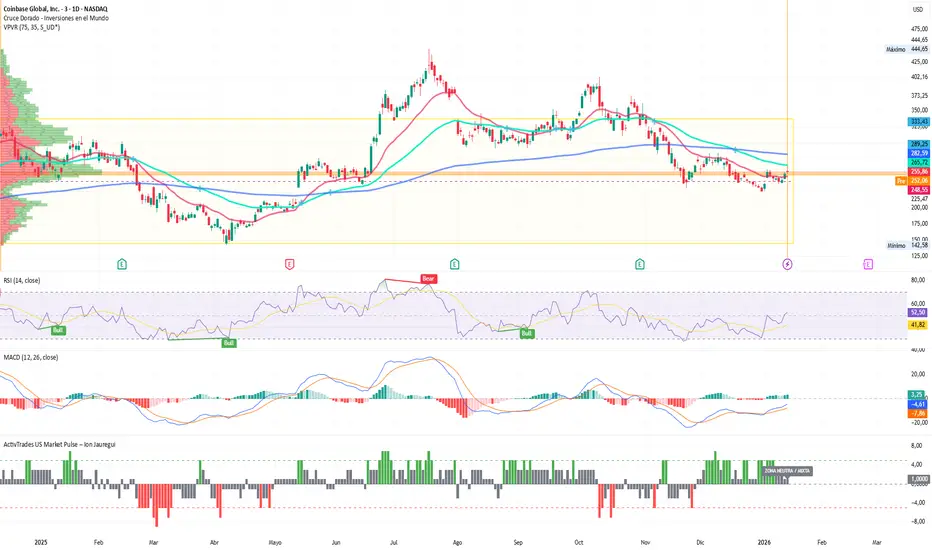Click the orange 252,06 price label

click(919, 181)
